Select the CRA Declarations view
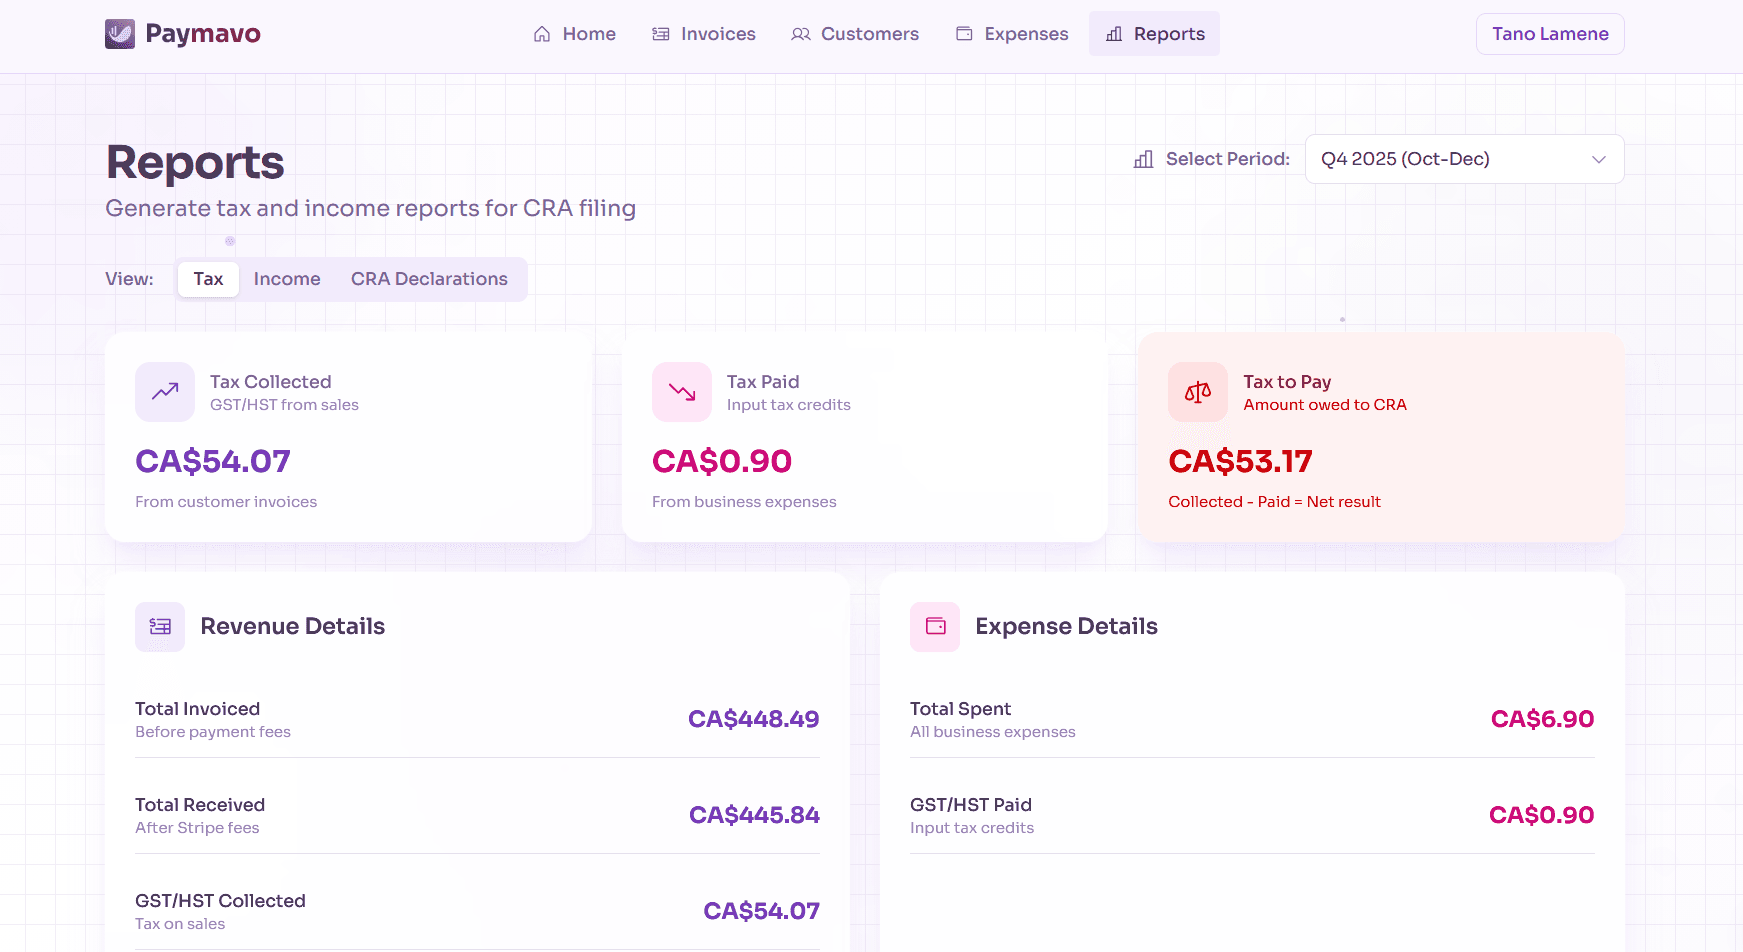This screenshot has height=952, width=1743. tap(429, 278)
